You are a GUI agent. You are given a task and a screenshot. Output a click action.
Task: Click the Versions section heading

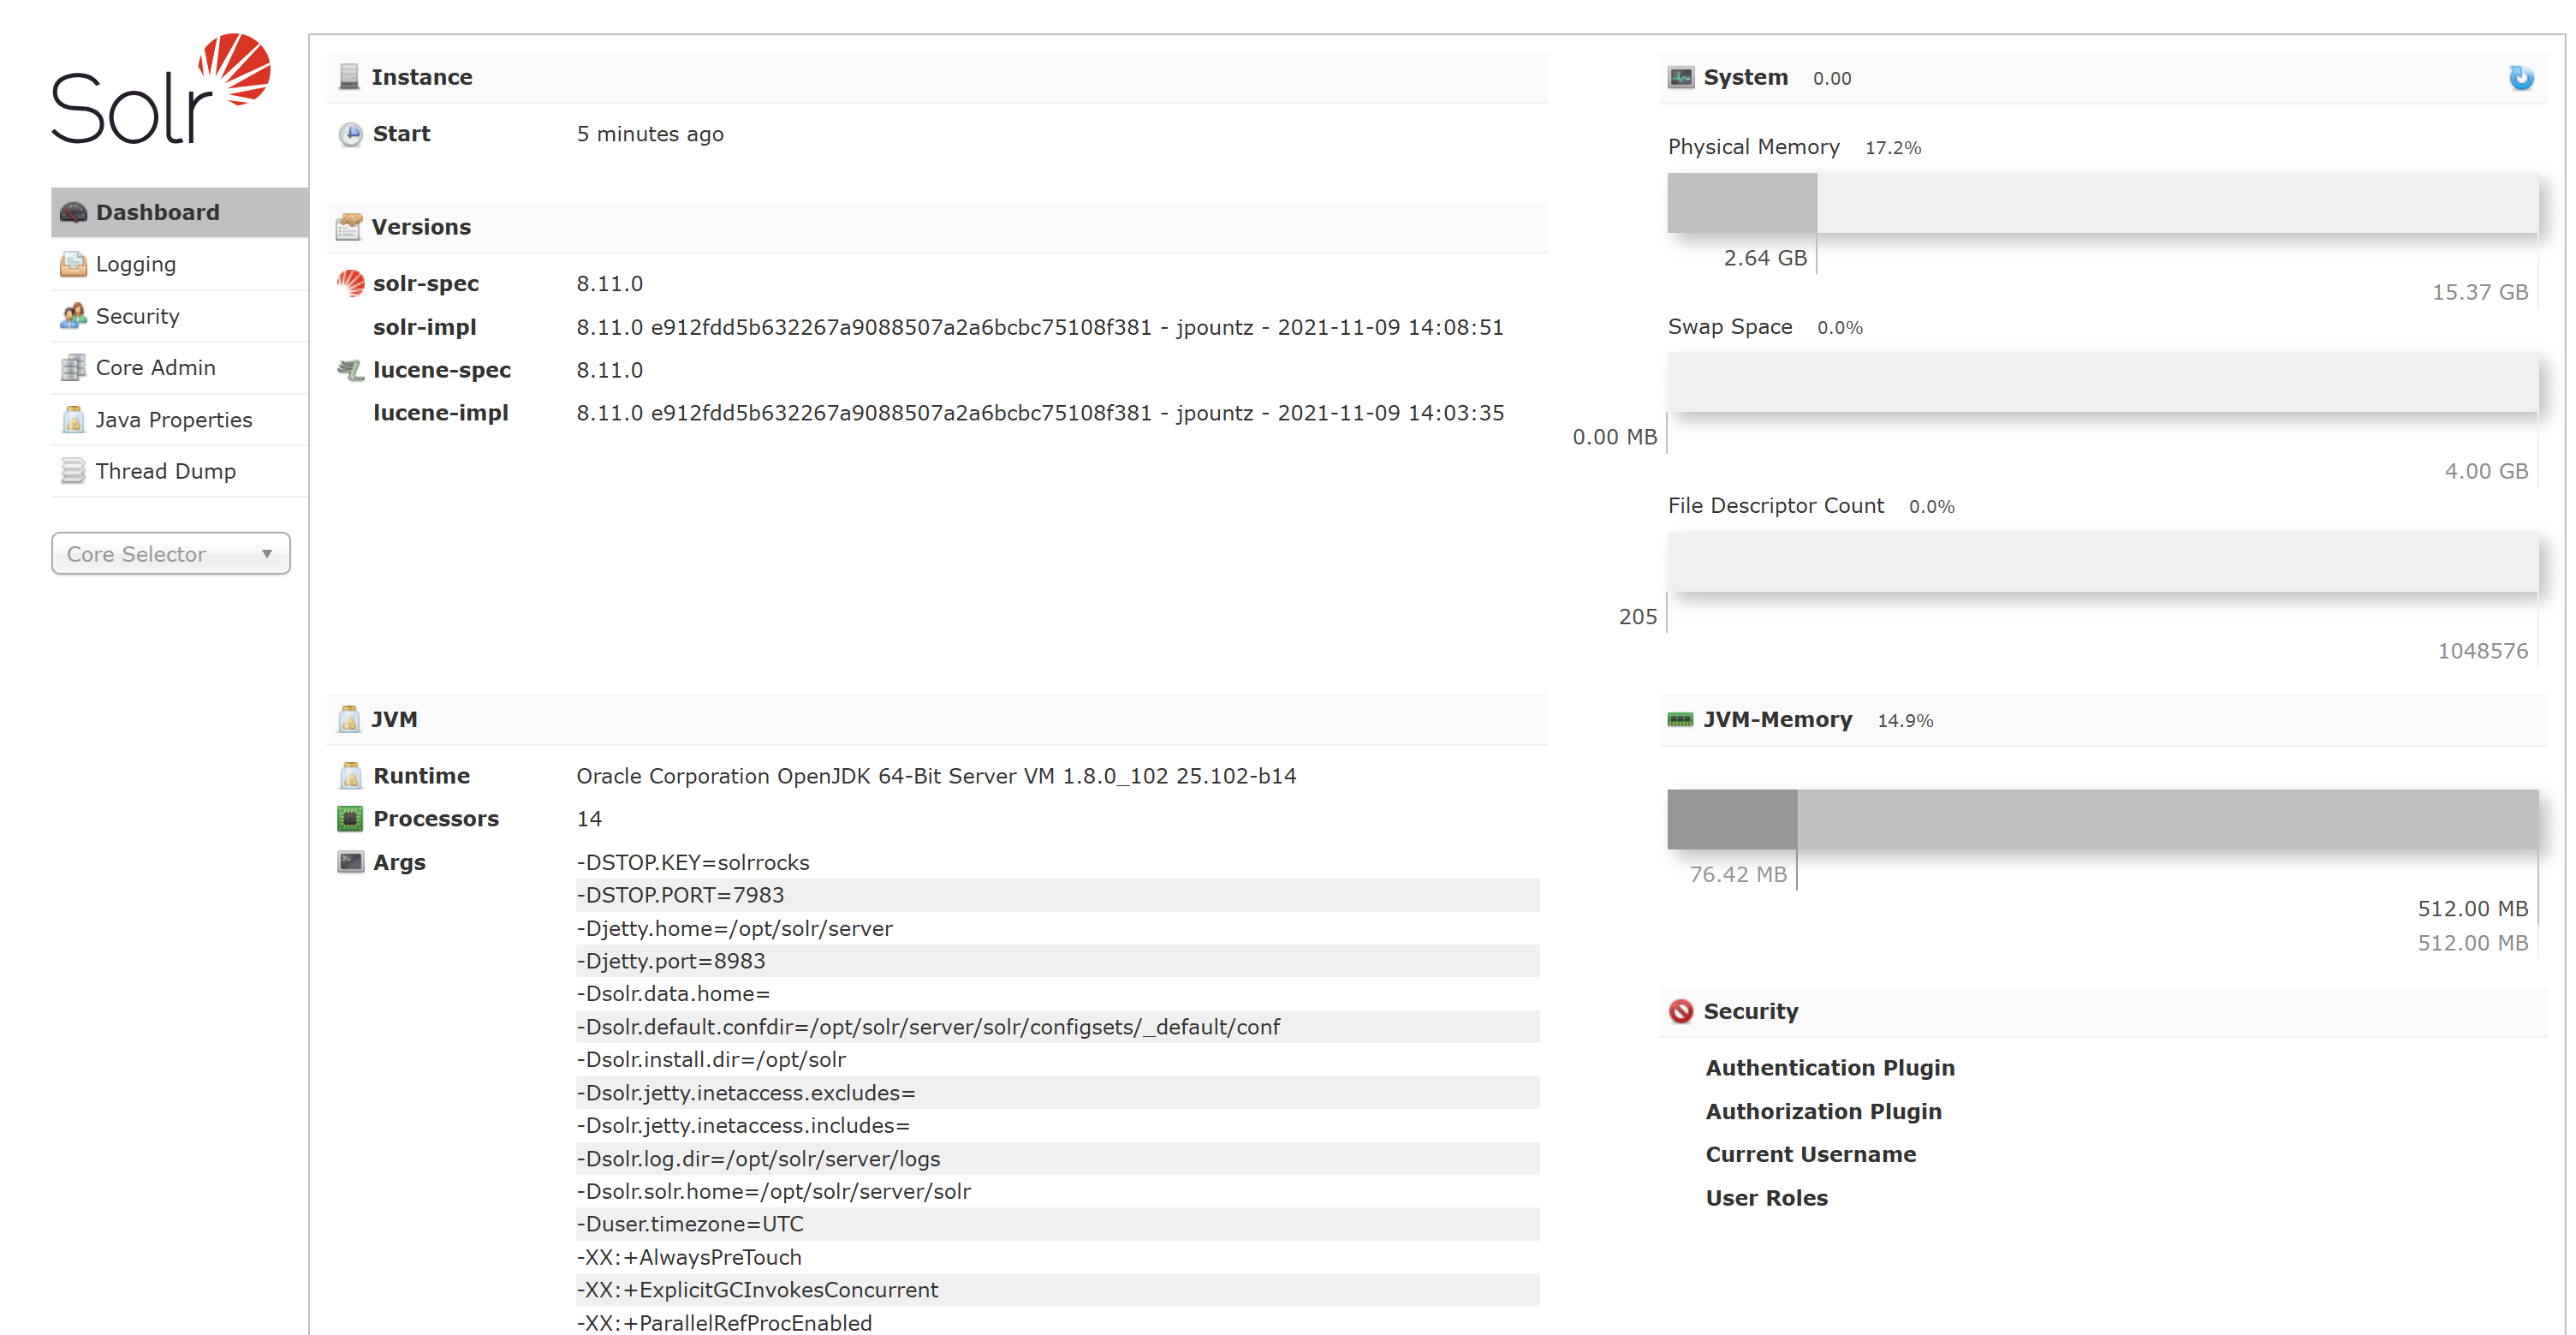pyautogui.click(x=421, y=227)
